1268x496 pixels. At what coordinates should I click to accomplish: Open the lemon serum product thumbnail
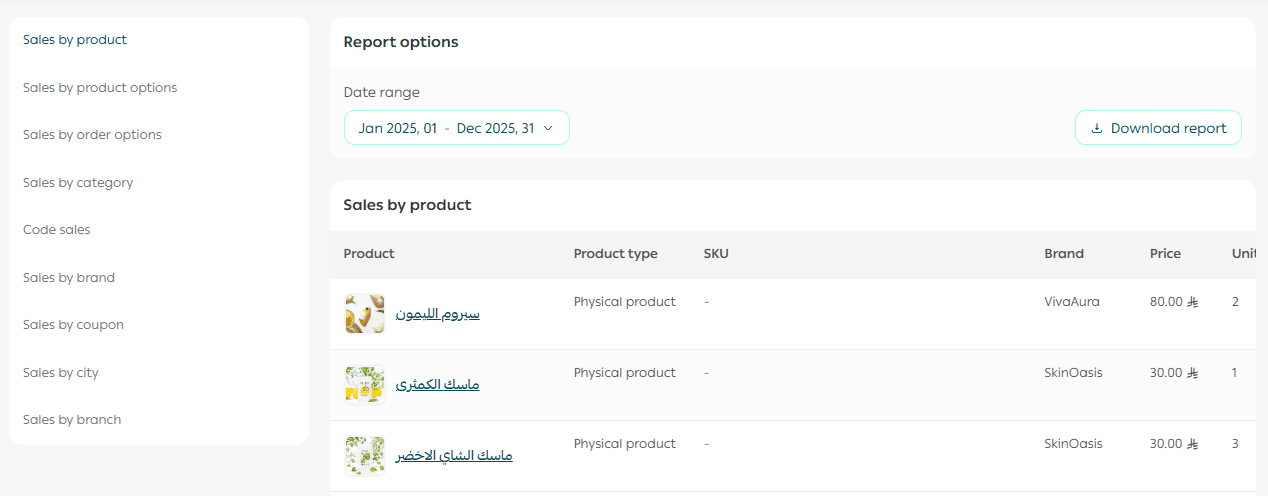(364, 314)
